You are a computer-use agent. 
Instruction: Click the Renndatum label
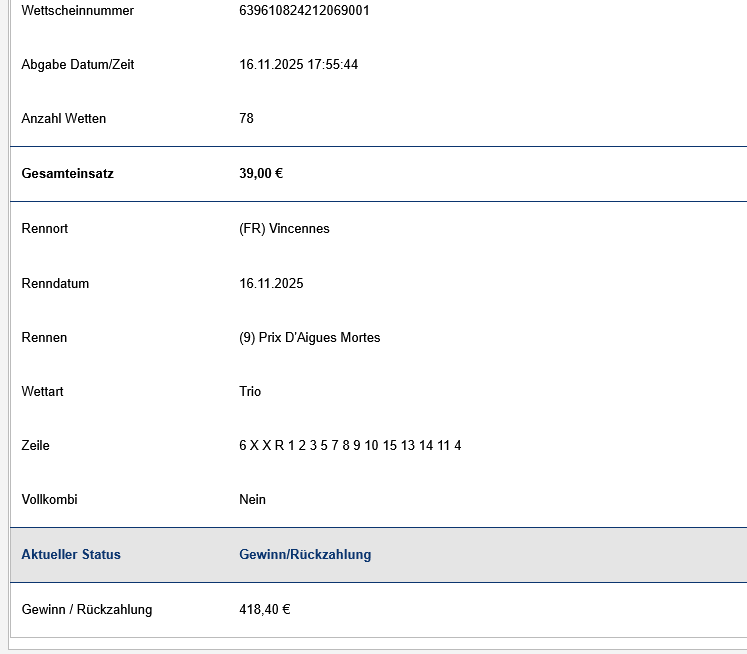click(x=55, y=284)
